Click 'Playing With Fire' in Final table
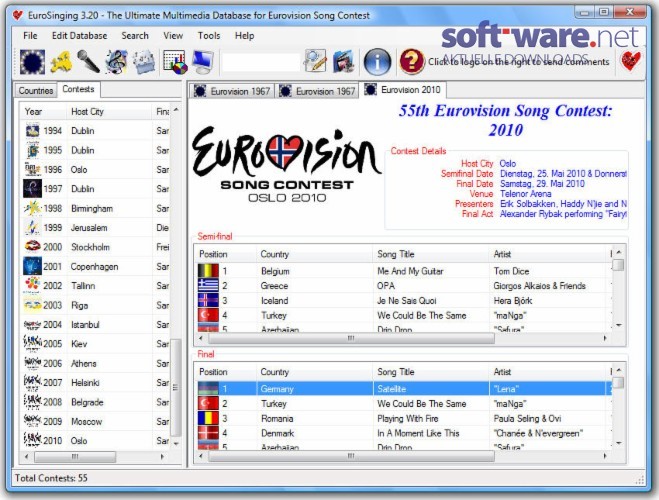Image resolution: width=659 pixels, height=500 pixels. 408,418
